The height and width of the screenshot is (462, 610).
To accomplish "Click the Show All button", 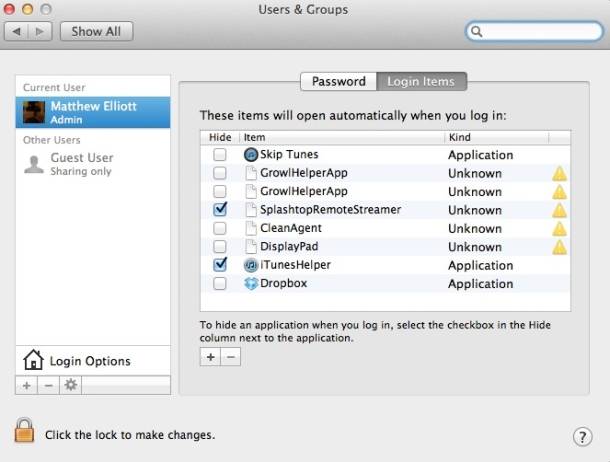I will pyautogui.click(x=96, y=31).
